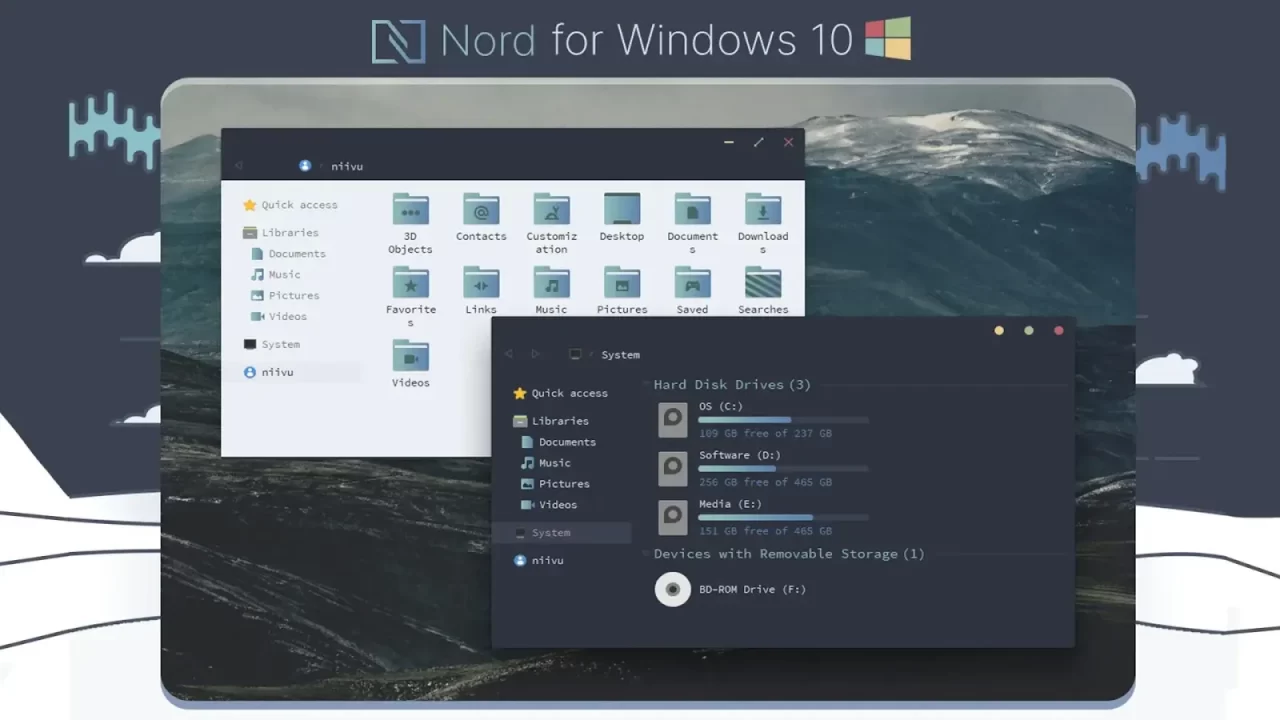Maximize the niivu window

click(x=758, y=143)
